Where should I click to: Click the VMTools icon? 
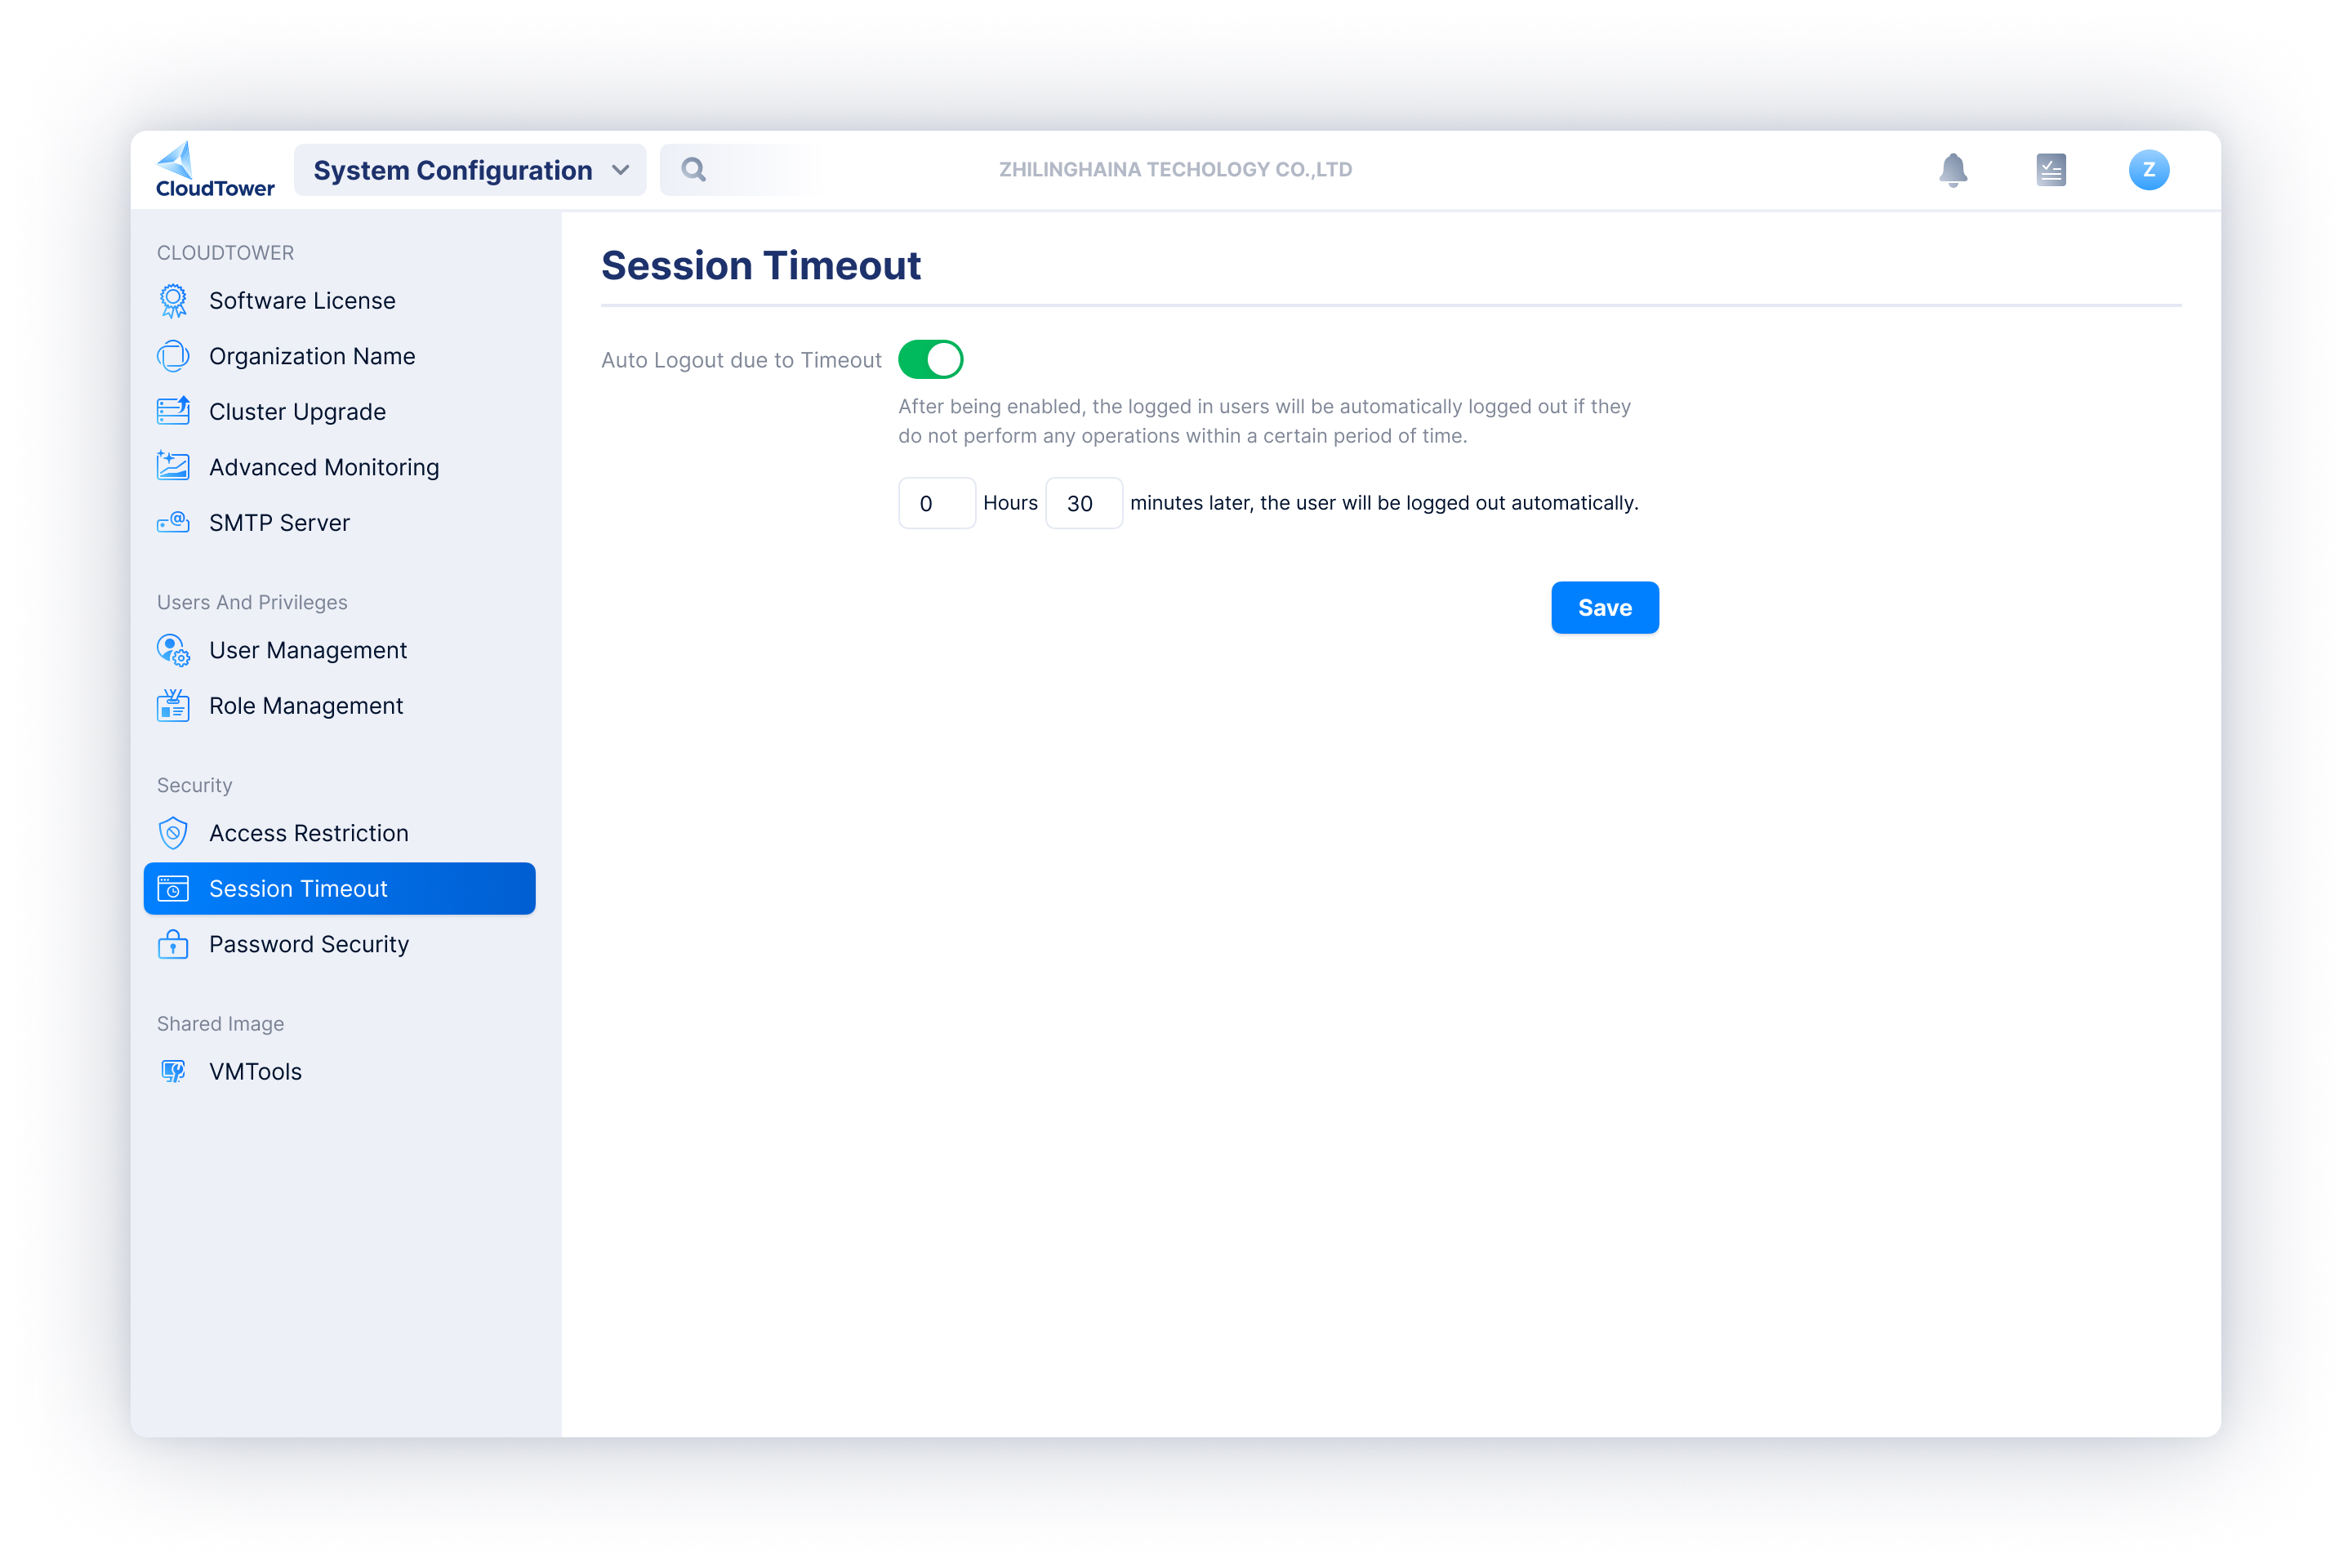(x=173, y=1071)
